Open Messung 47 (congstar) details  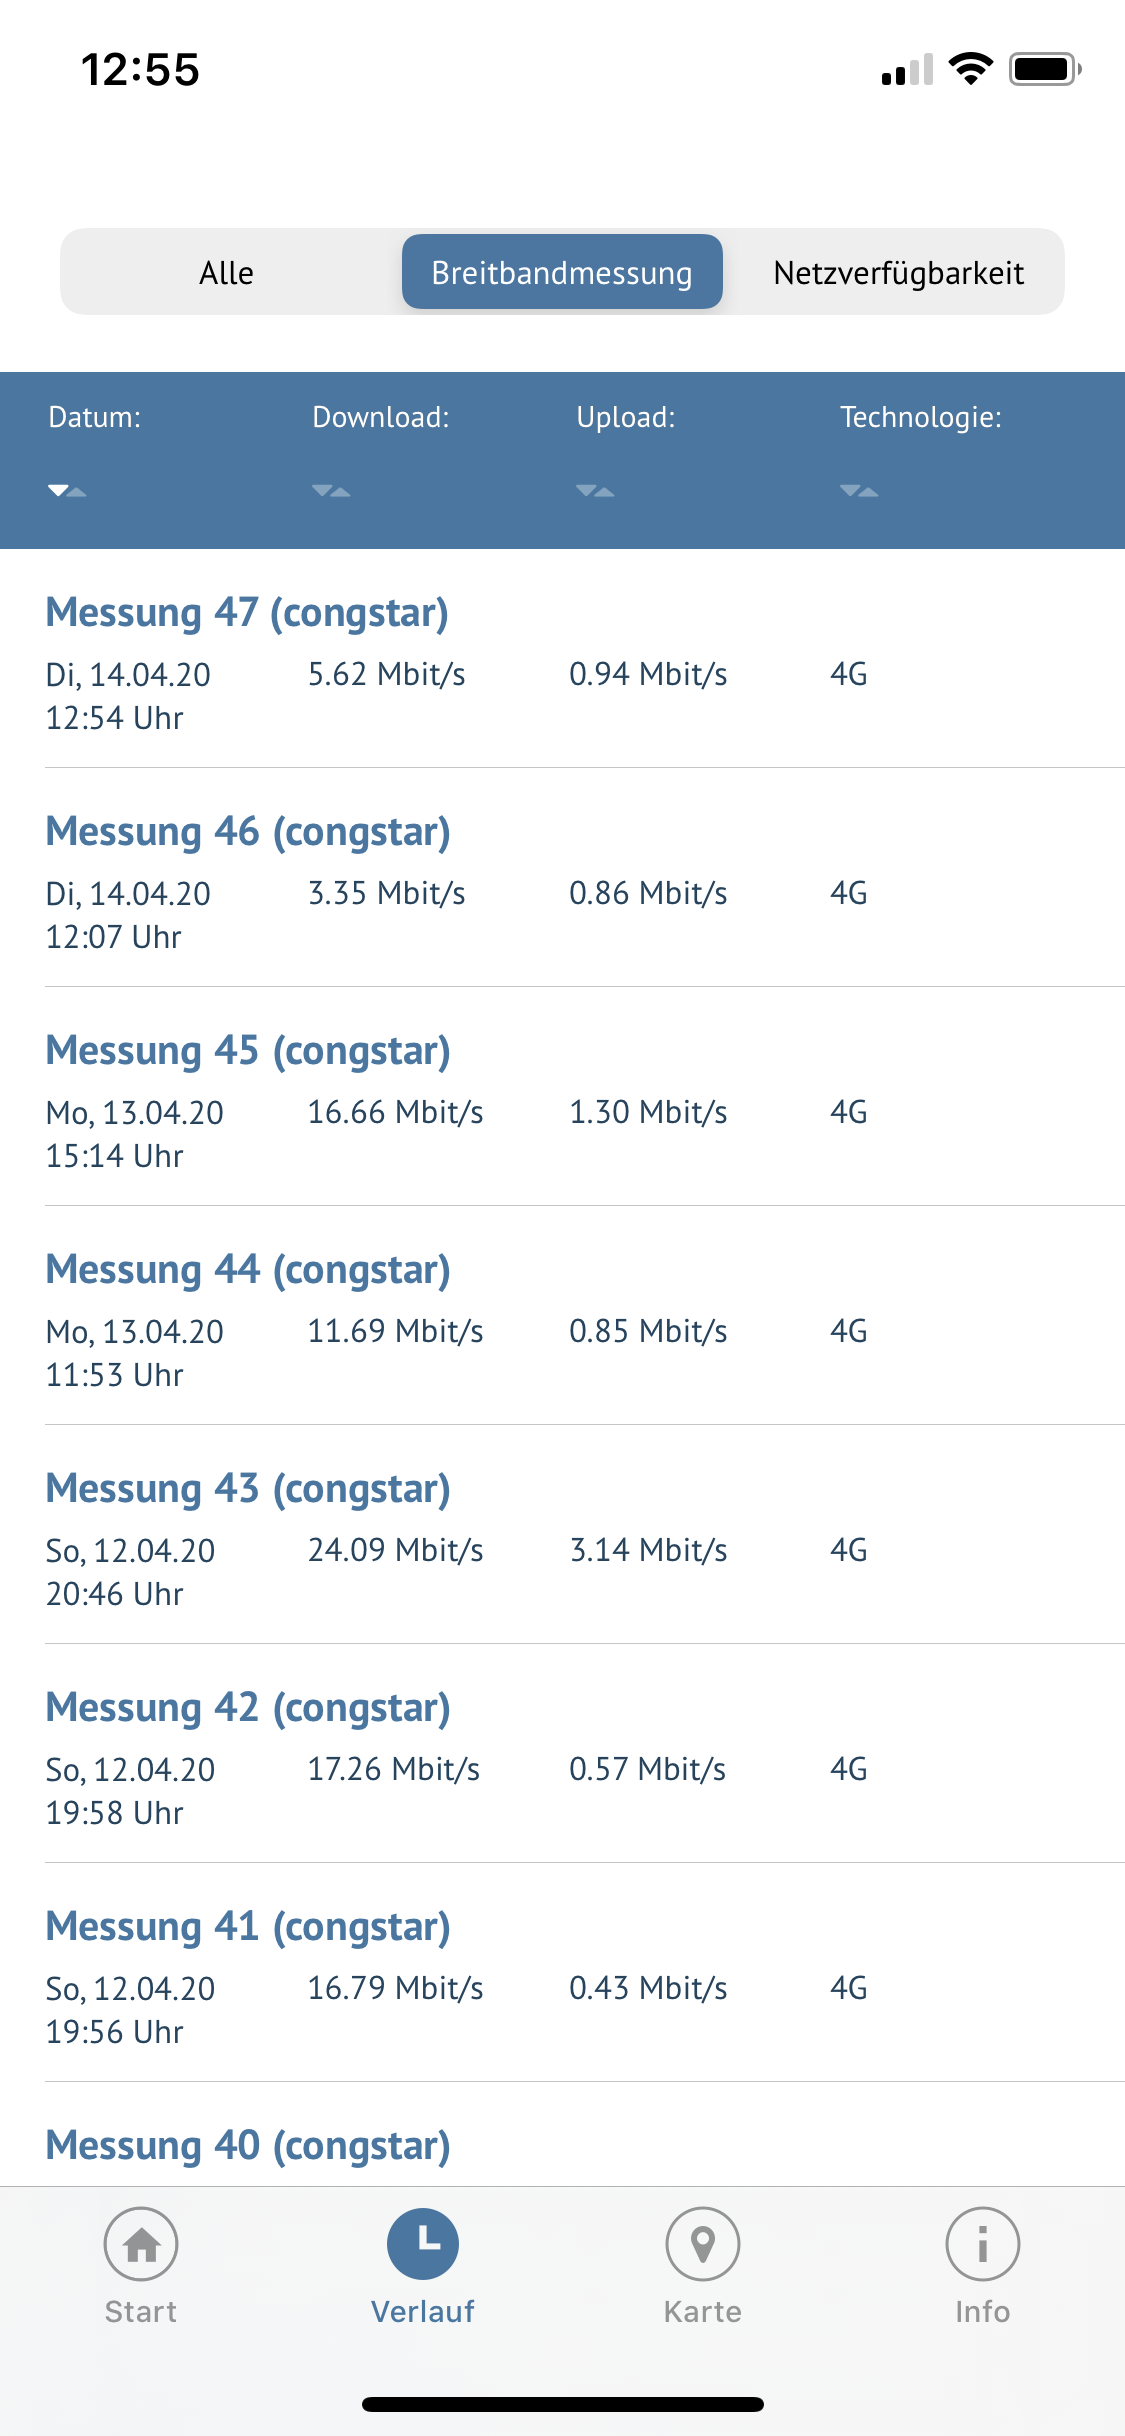247,613
